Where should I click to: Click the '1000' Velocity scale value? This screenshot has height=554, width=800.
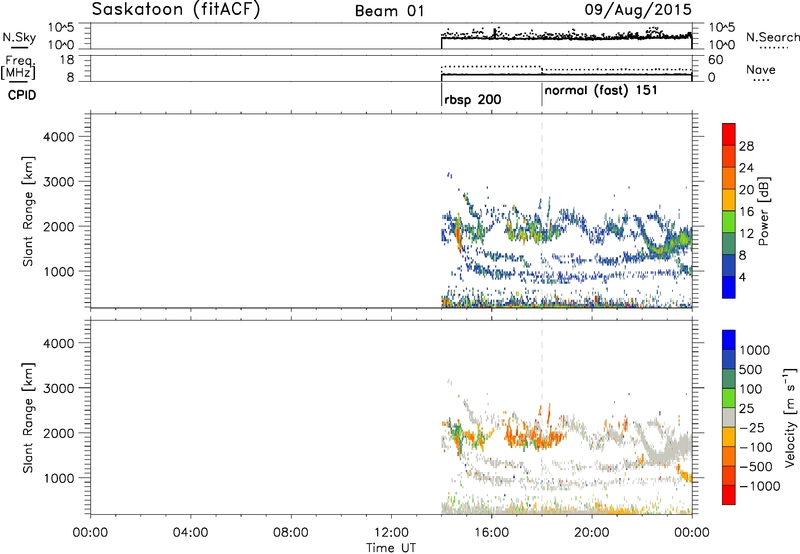(755, 350)
